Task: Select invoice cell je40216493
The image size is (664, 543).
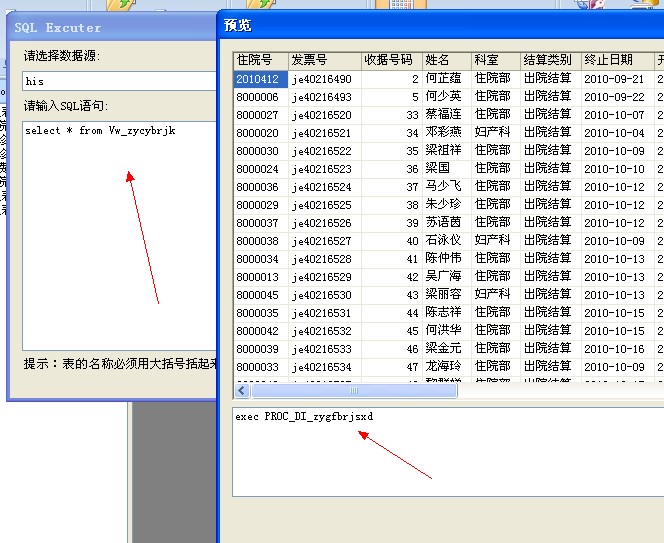Action: pyautogui.click(x=322, y=97)
